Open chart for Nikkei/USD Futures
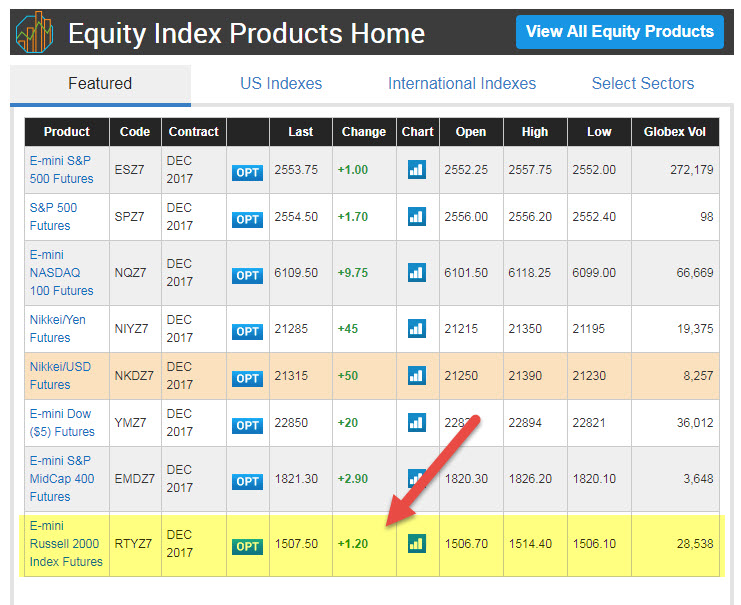 coord(416,376)
